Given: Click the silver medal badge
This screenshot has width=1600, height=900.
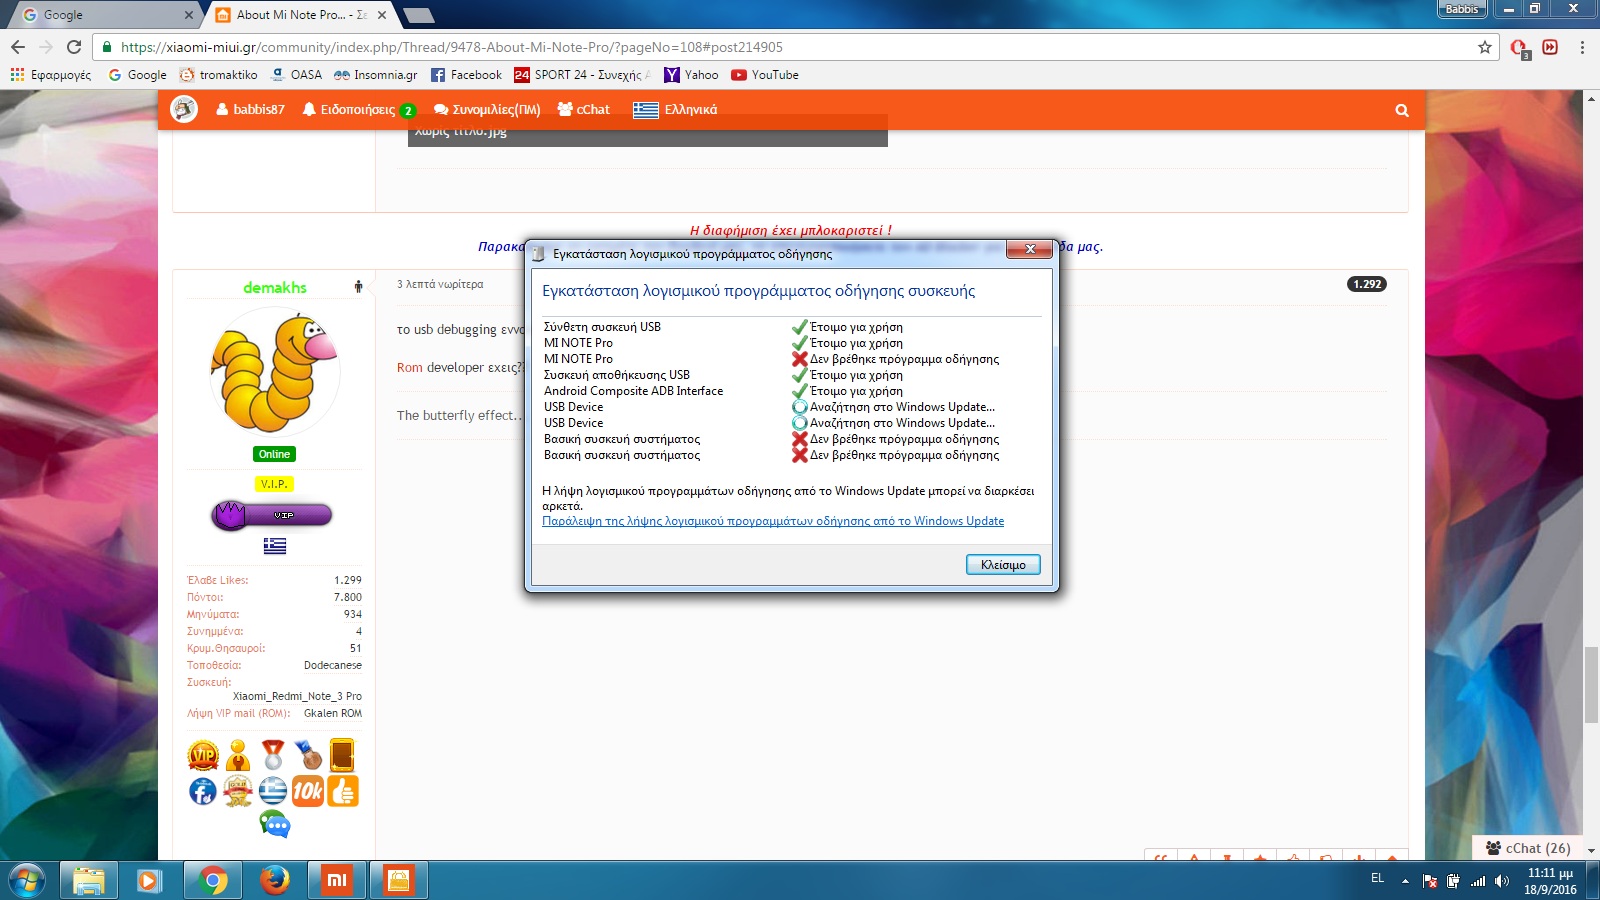Looking at the screenshot, I should point(273,755).
